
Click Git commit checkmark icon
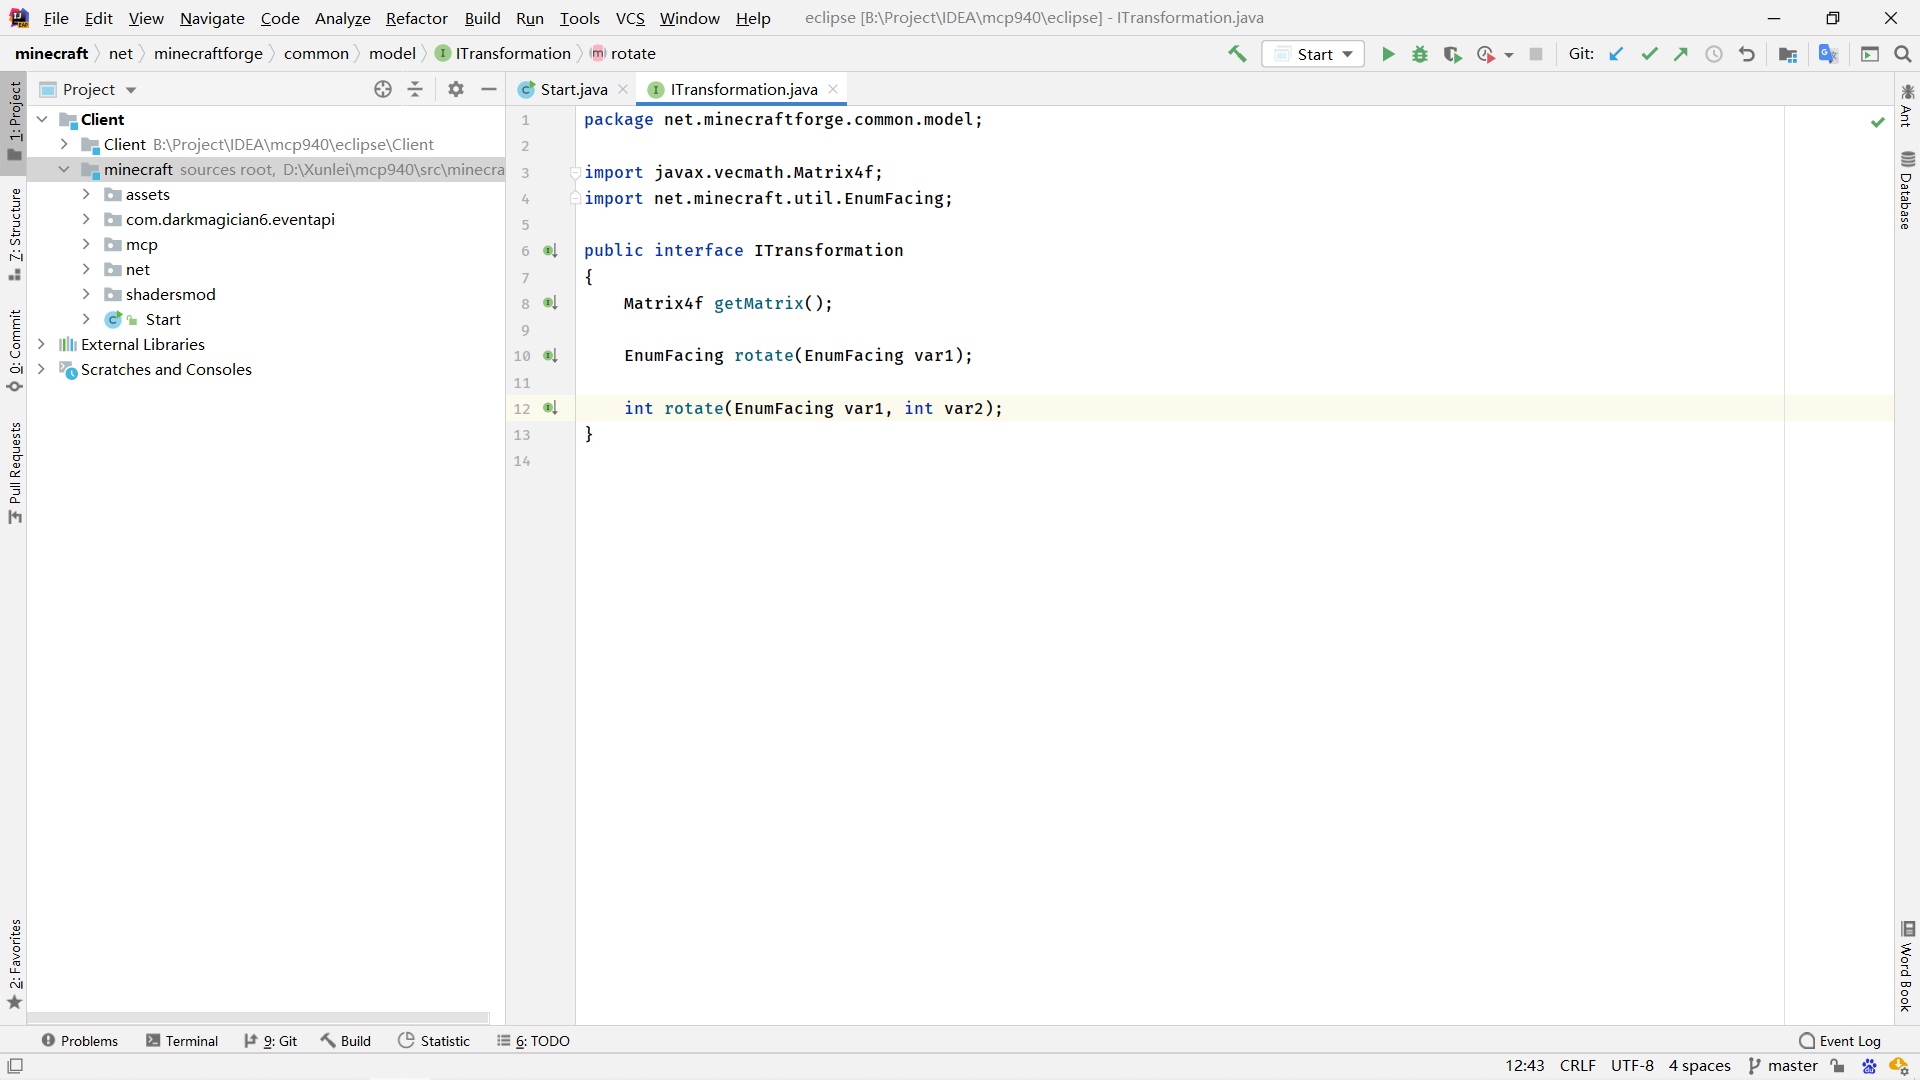pyautogui.click(x=1649, y=54)
